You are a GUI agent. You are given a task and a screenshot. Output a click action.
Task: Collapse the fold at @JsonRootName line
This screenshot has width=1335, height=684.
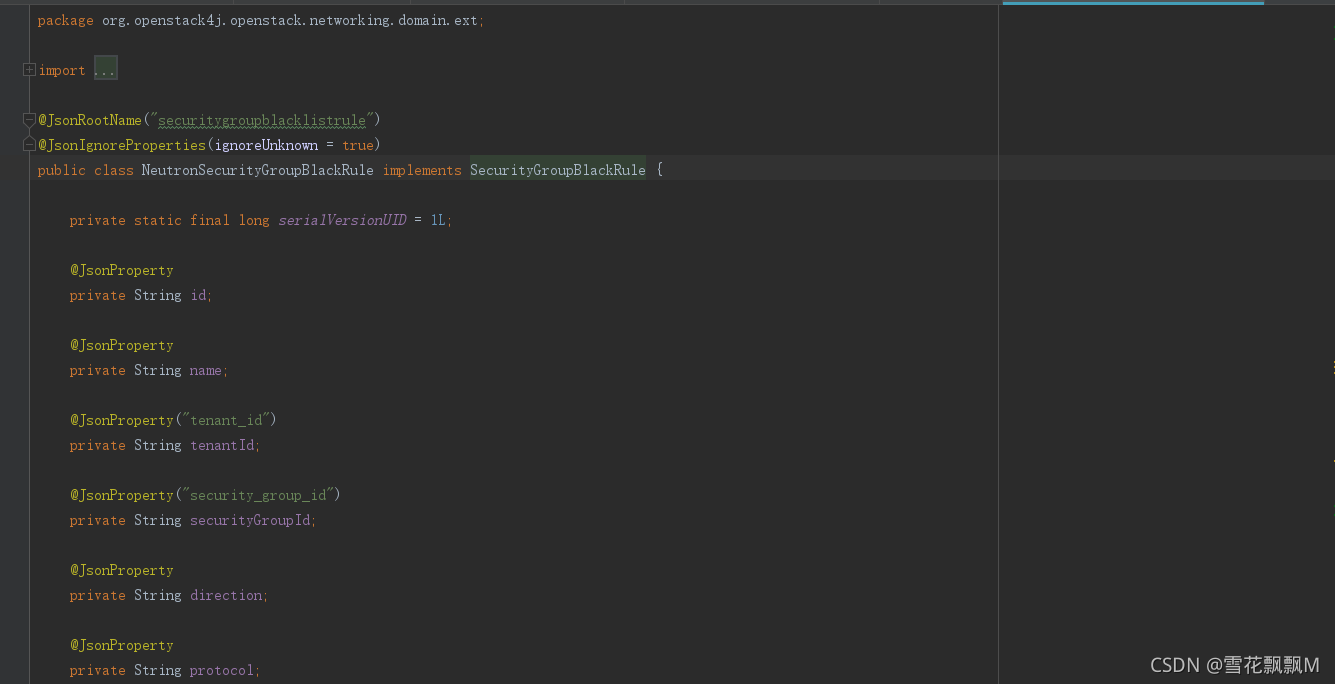point(29,120)
